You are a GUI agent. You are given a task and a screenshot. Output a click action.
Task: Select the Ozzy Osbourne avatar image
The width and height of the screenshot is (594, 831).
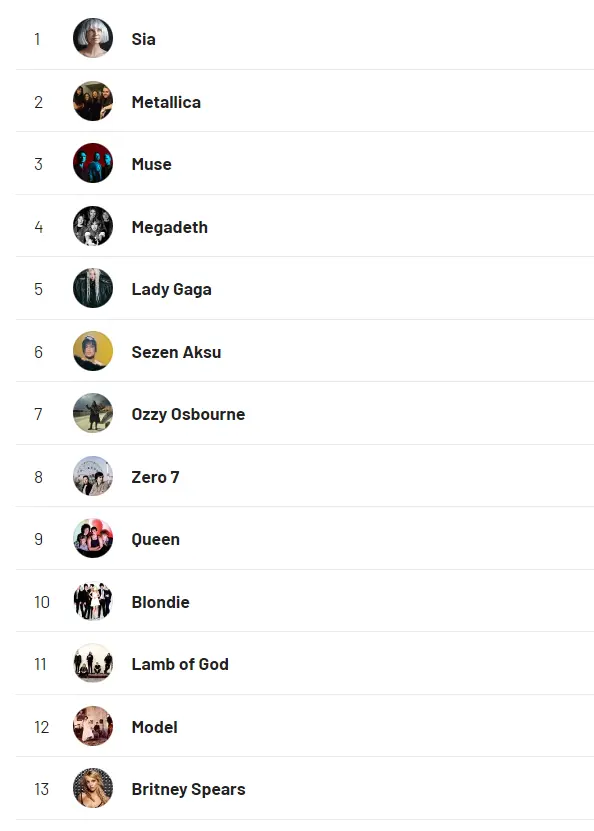(x=93, y=413)
